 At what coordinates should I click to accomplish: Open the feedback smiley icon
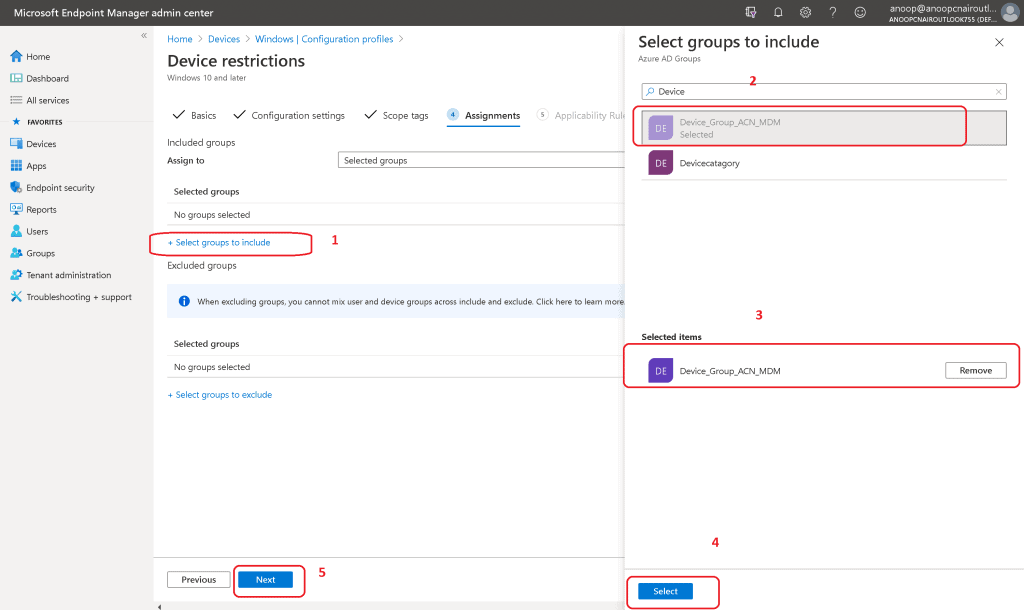860,12
